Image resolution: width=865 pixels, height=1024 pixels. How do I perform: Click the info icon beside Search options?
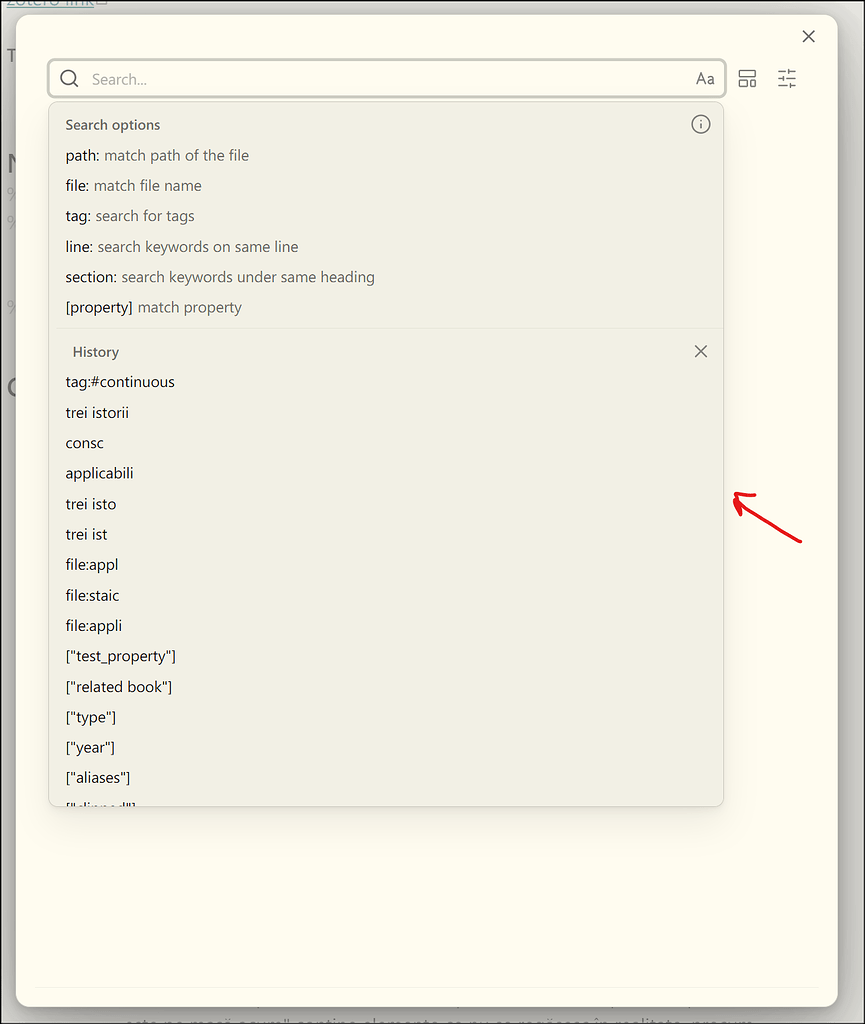coord(700,124)
